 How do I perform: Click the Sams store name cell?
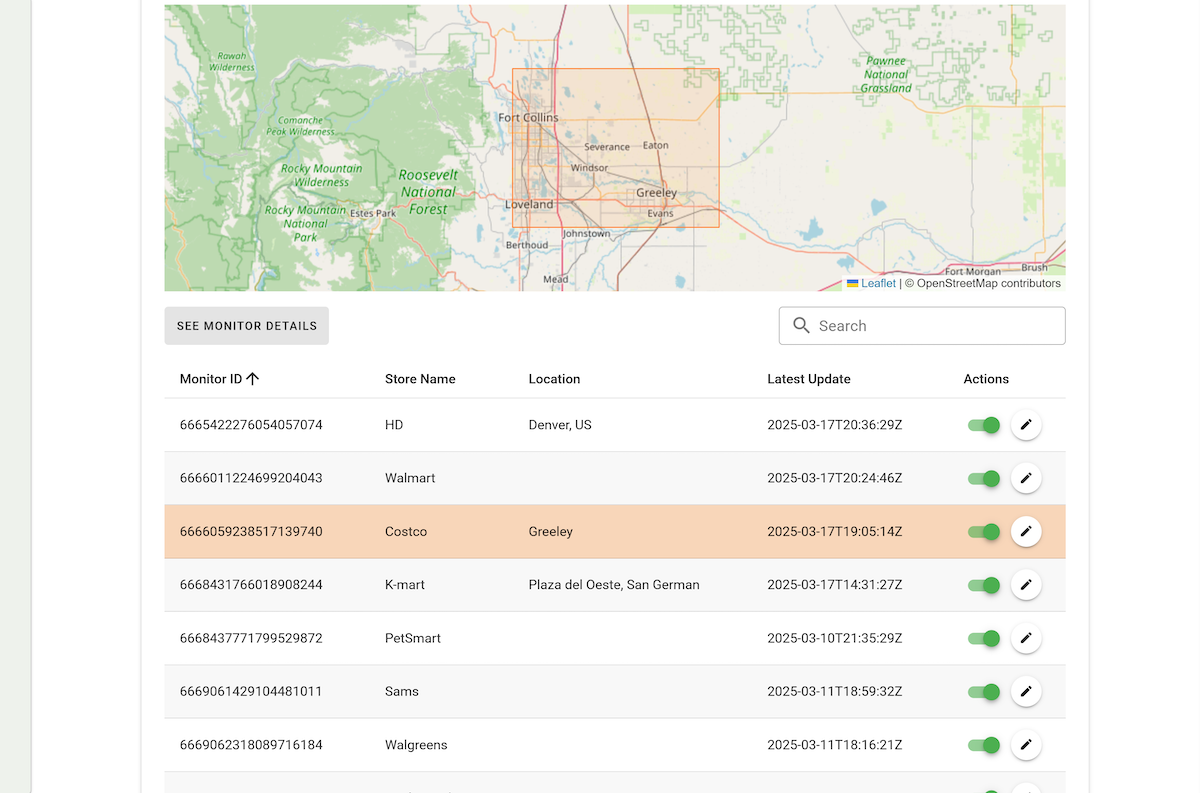pos(402,691)
